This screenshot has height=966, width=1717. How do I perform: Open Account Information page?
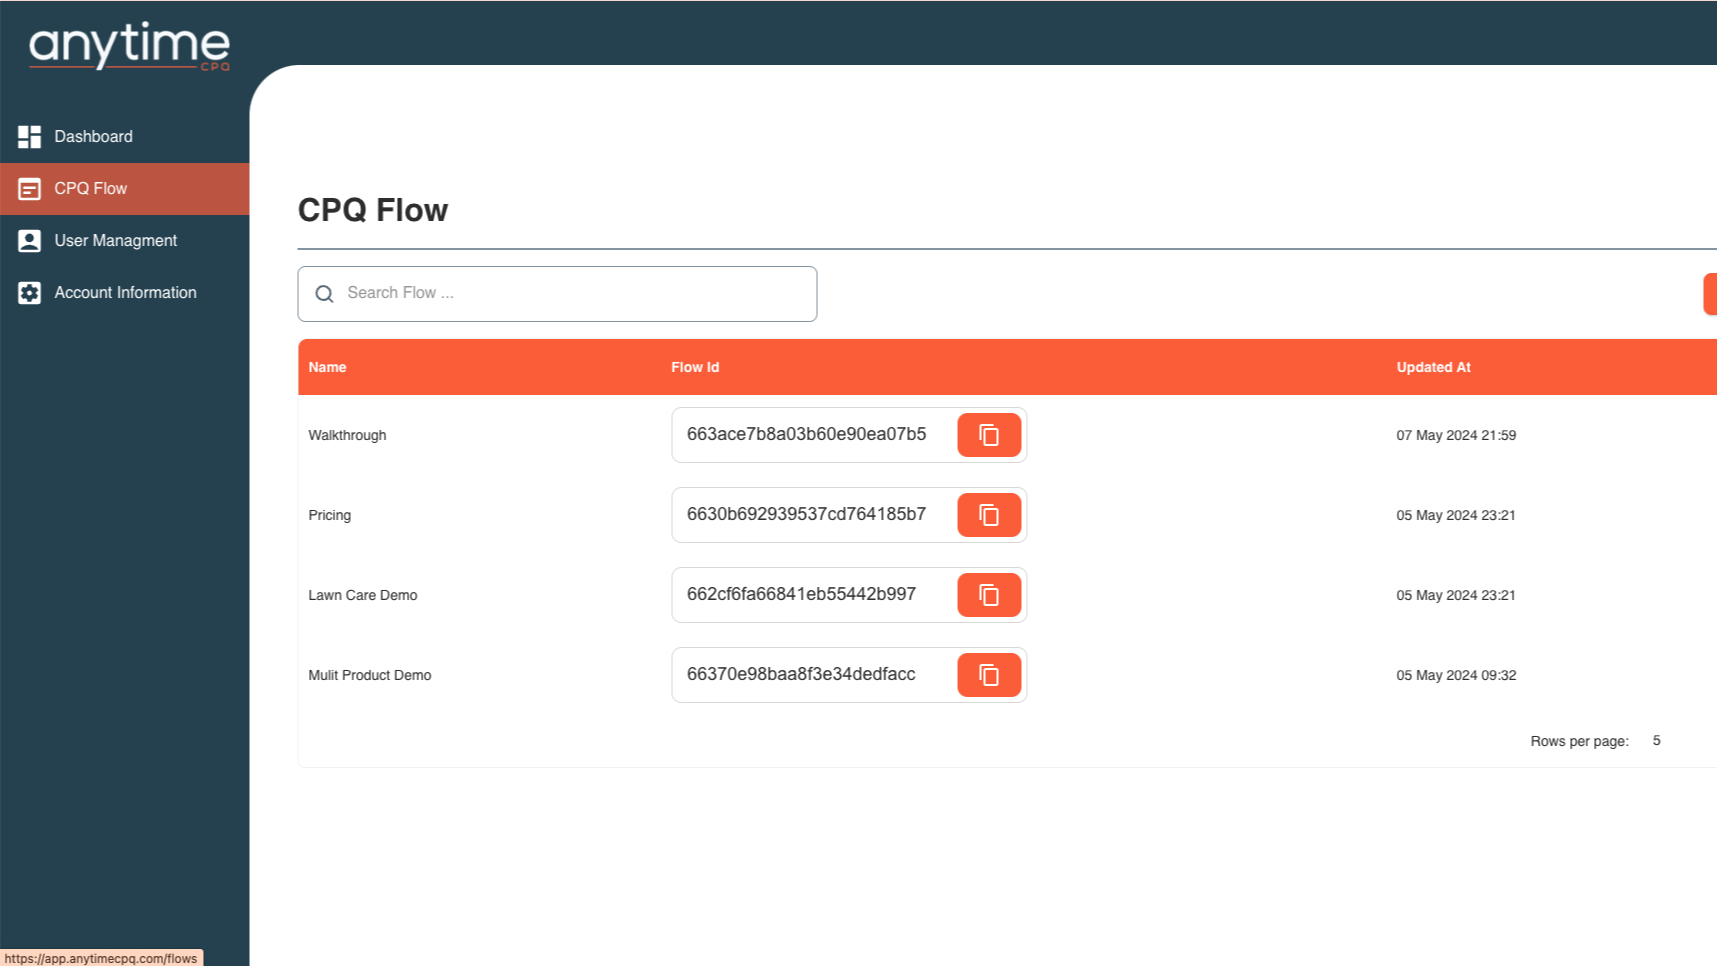[125, 293]
